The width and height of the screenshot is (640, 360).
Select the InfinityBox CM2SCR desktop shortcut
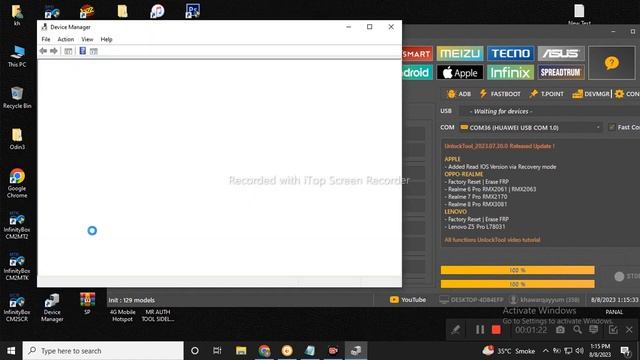click(x=17, y=308)
